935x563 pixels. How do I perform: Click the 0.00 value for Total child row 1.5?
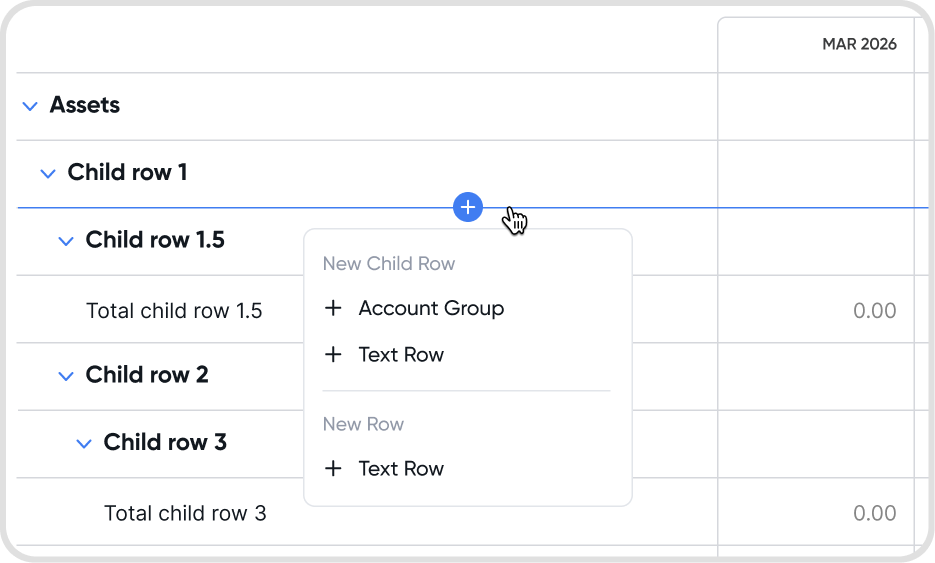pos(874,310)
